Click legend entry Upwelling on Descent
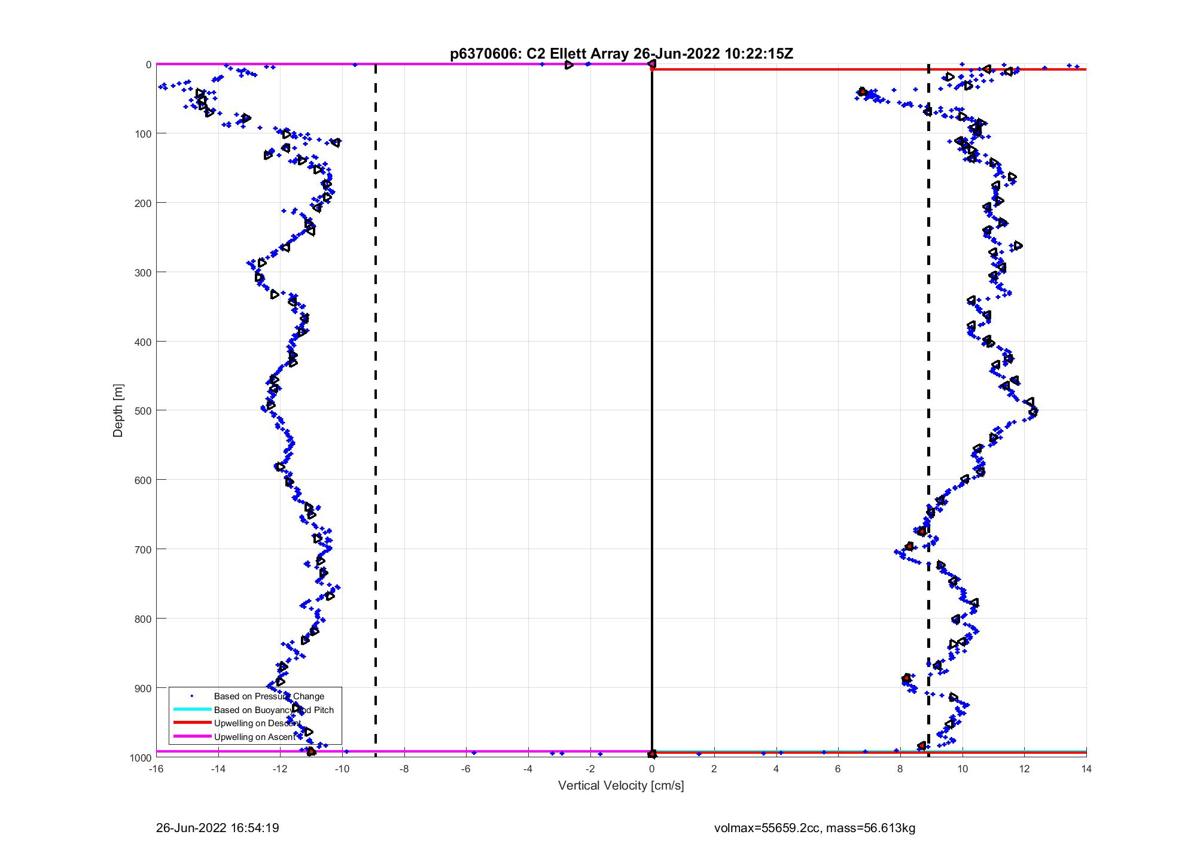Viewport: 1200px width, 851px height. 257,723
